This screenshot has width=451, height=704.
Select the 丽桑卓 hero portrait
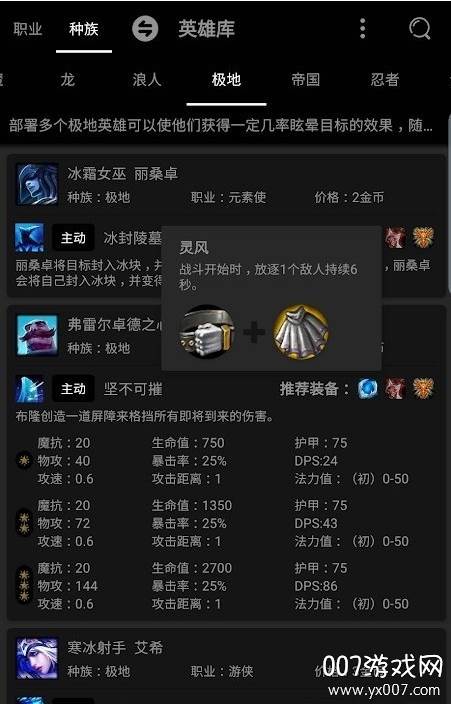coord(37,185)
